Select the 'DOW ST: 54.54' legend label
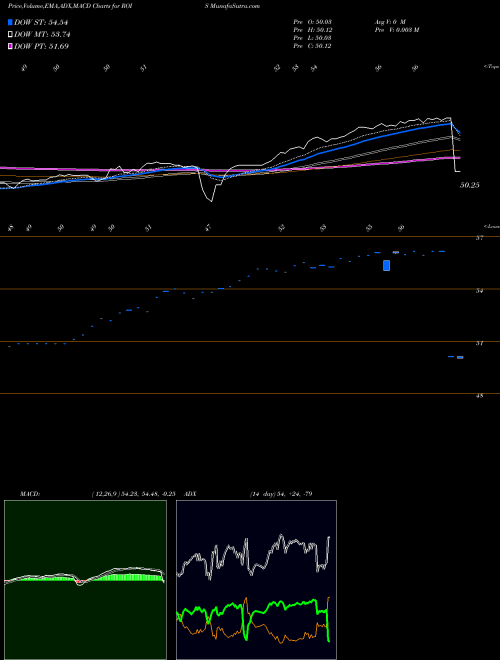This screenshot has width=500, height=660. click(41, 22)
